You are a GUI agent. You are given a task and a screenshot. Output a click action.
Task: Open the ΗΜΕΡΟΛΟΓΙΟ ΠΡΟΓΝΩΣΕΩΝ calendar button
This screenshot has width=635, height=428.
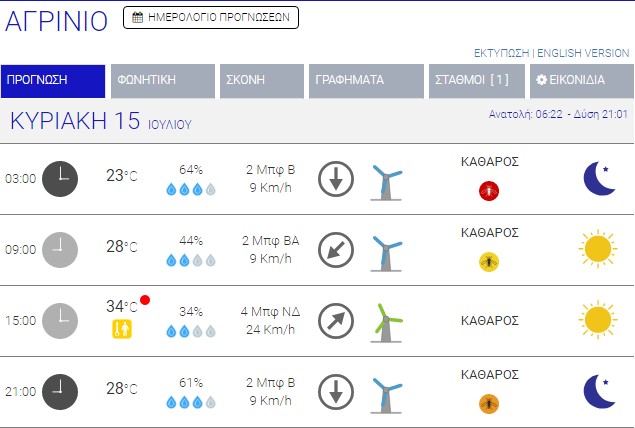(210, 17)
